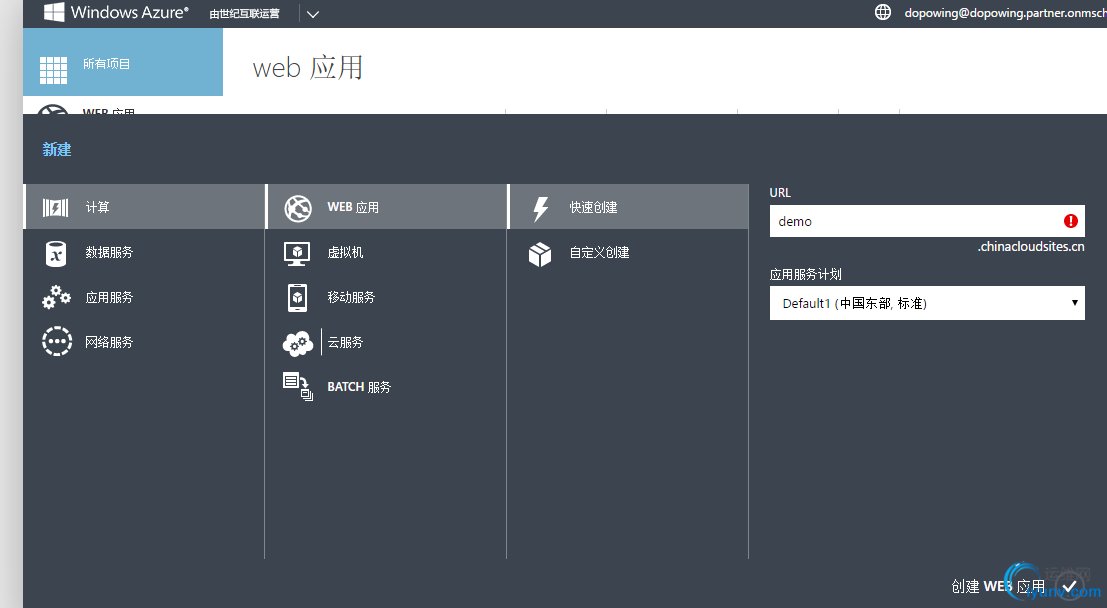Click the 所有项目 grid icon
Image resolution: width=1107 pixels, height=608 pixels.
click(53, 70)
